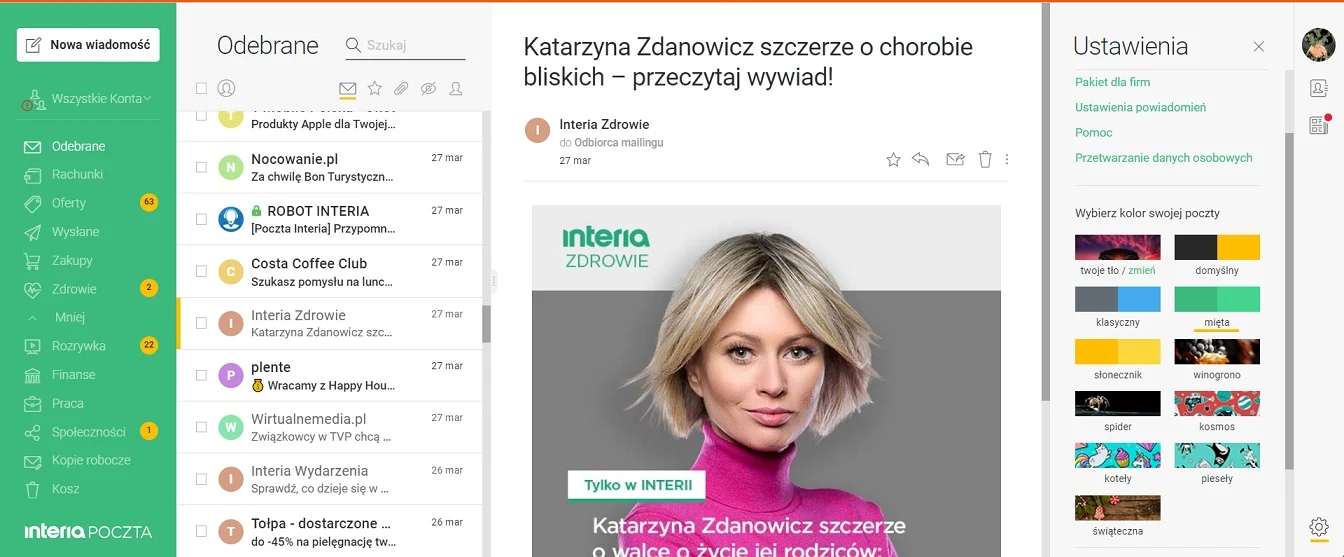Tick checkbox for Interia Zdrowie message

click(x=201, y=323)
